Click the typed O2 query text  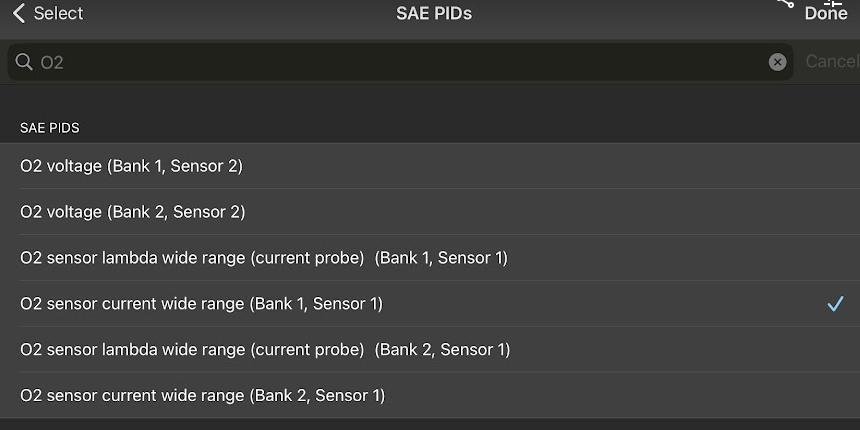[52, 62]
